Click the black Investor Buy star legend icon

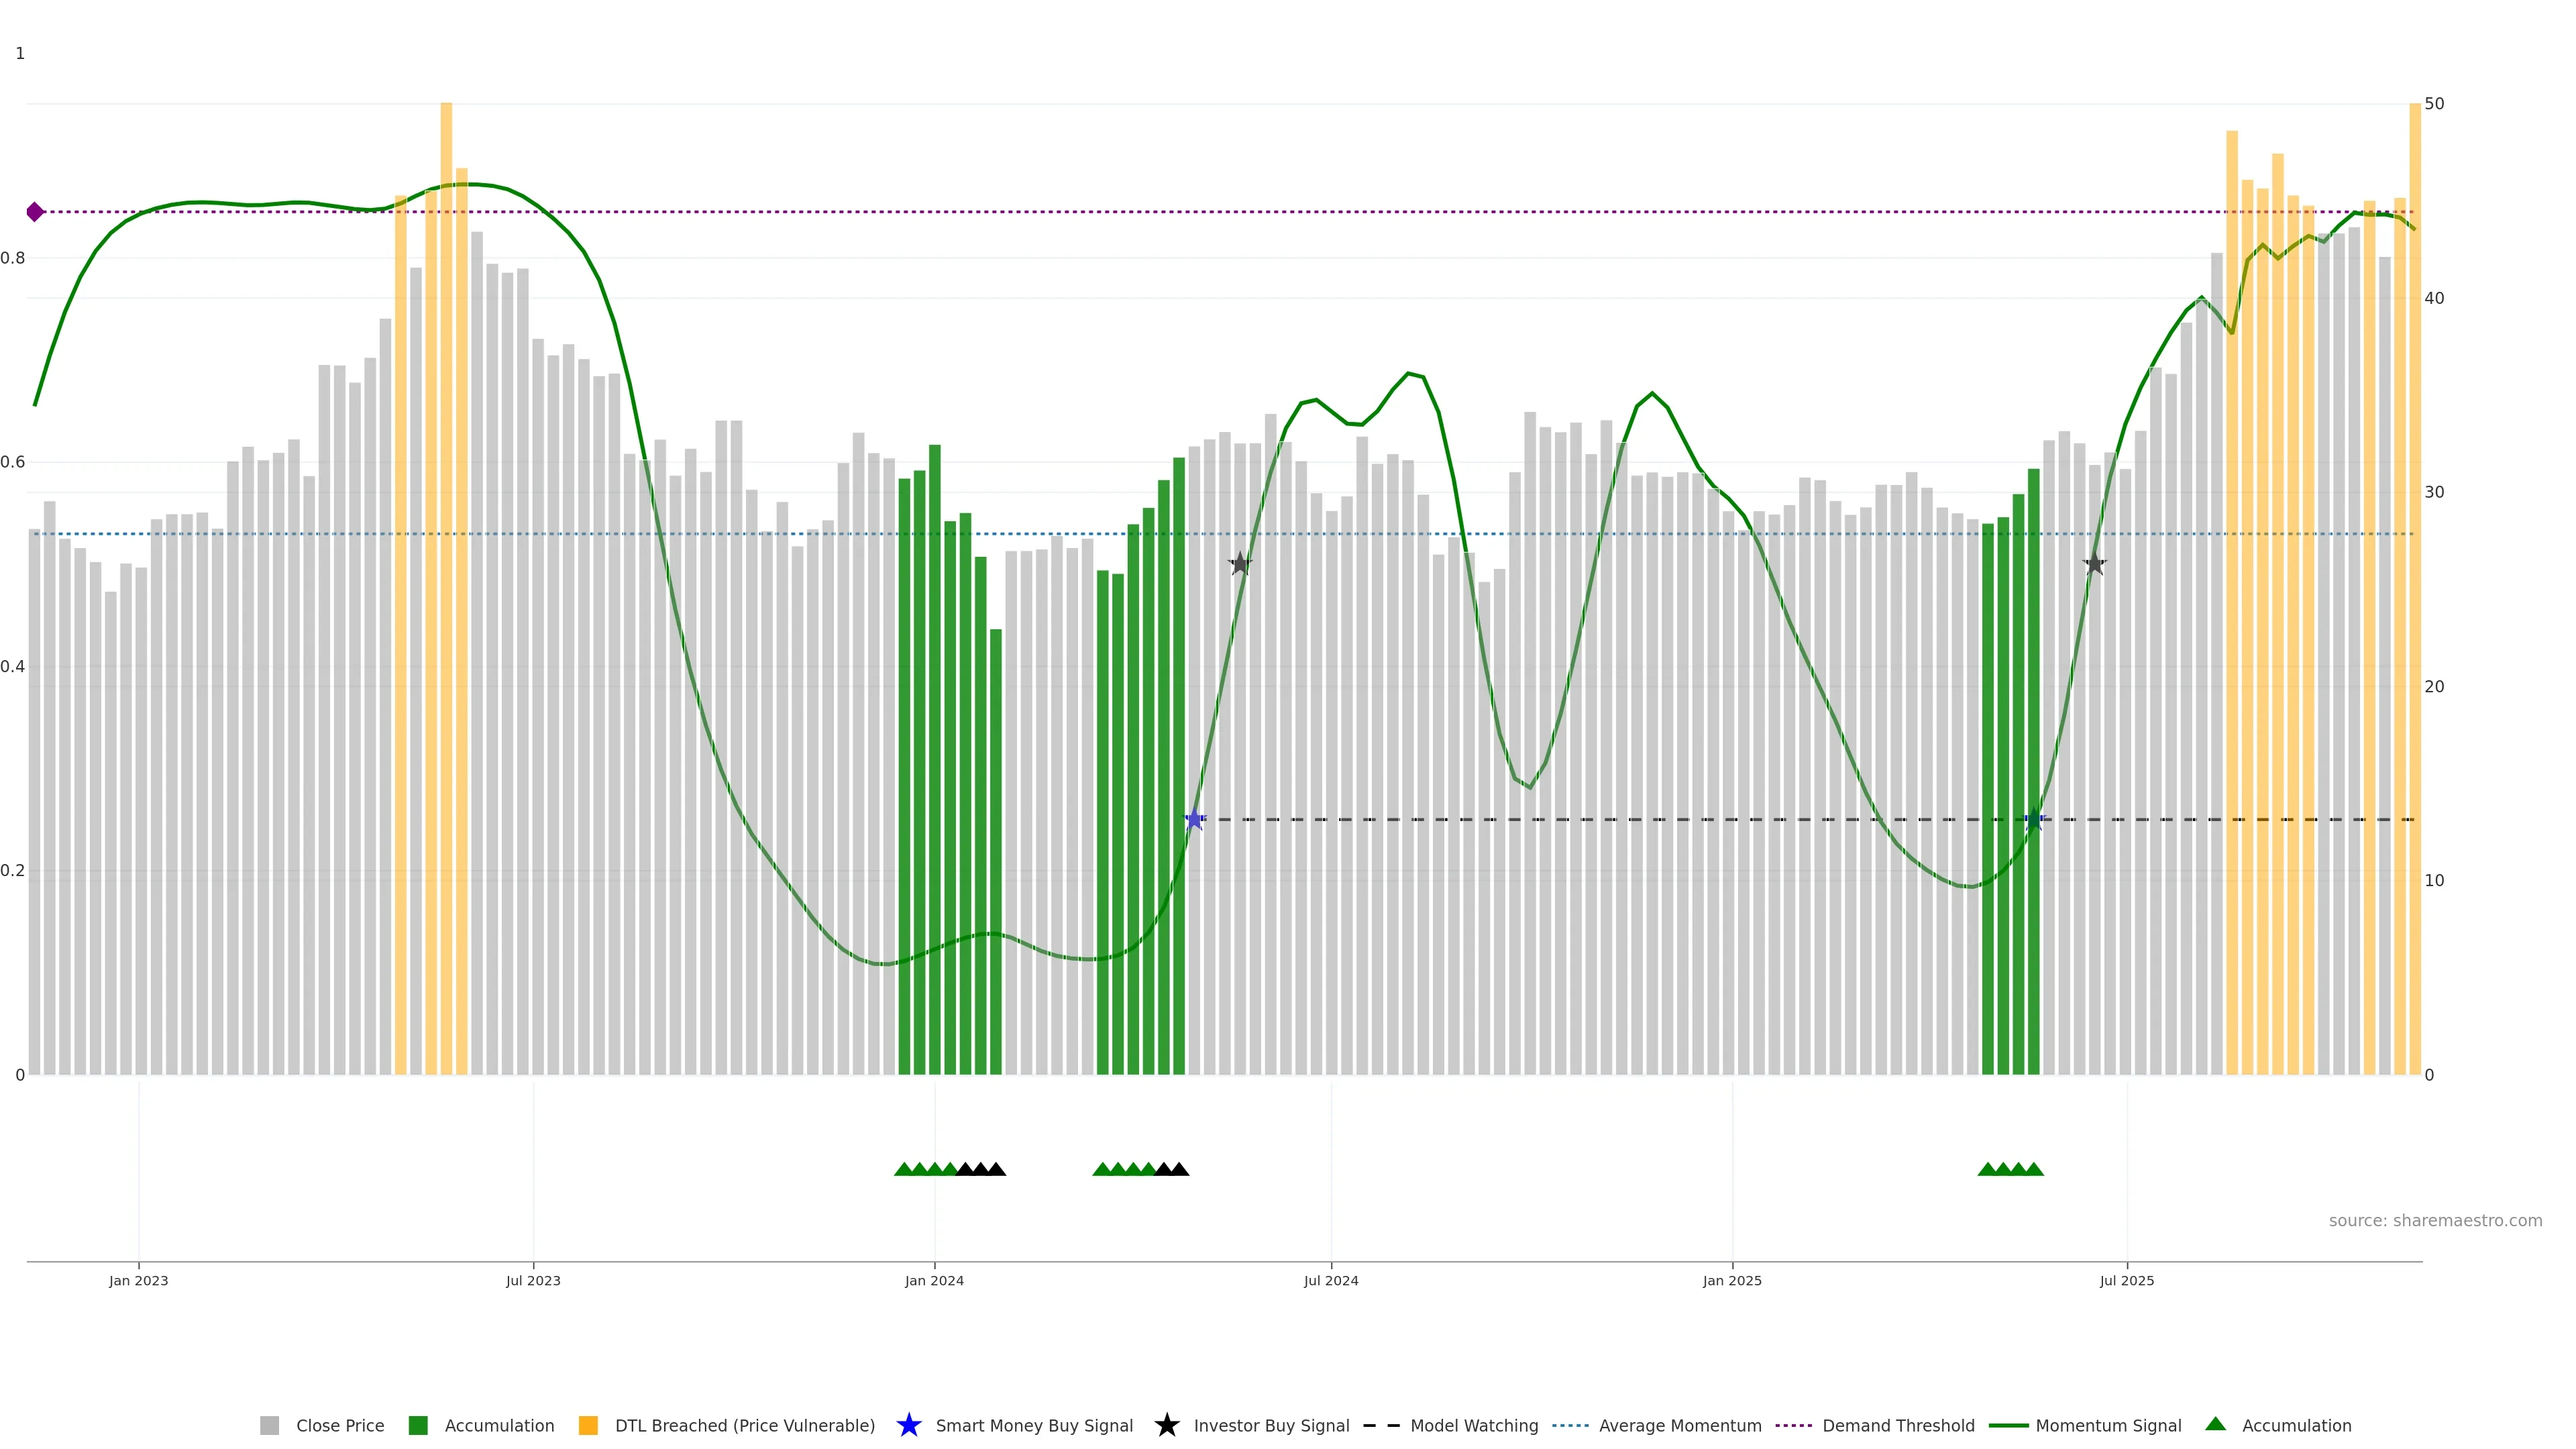[x=1166, y=1425]
